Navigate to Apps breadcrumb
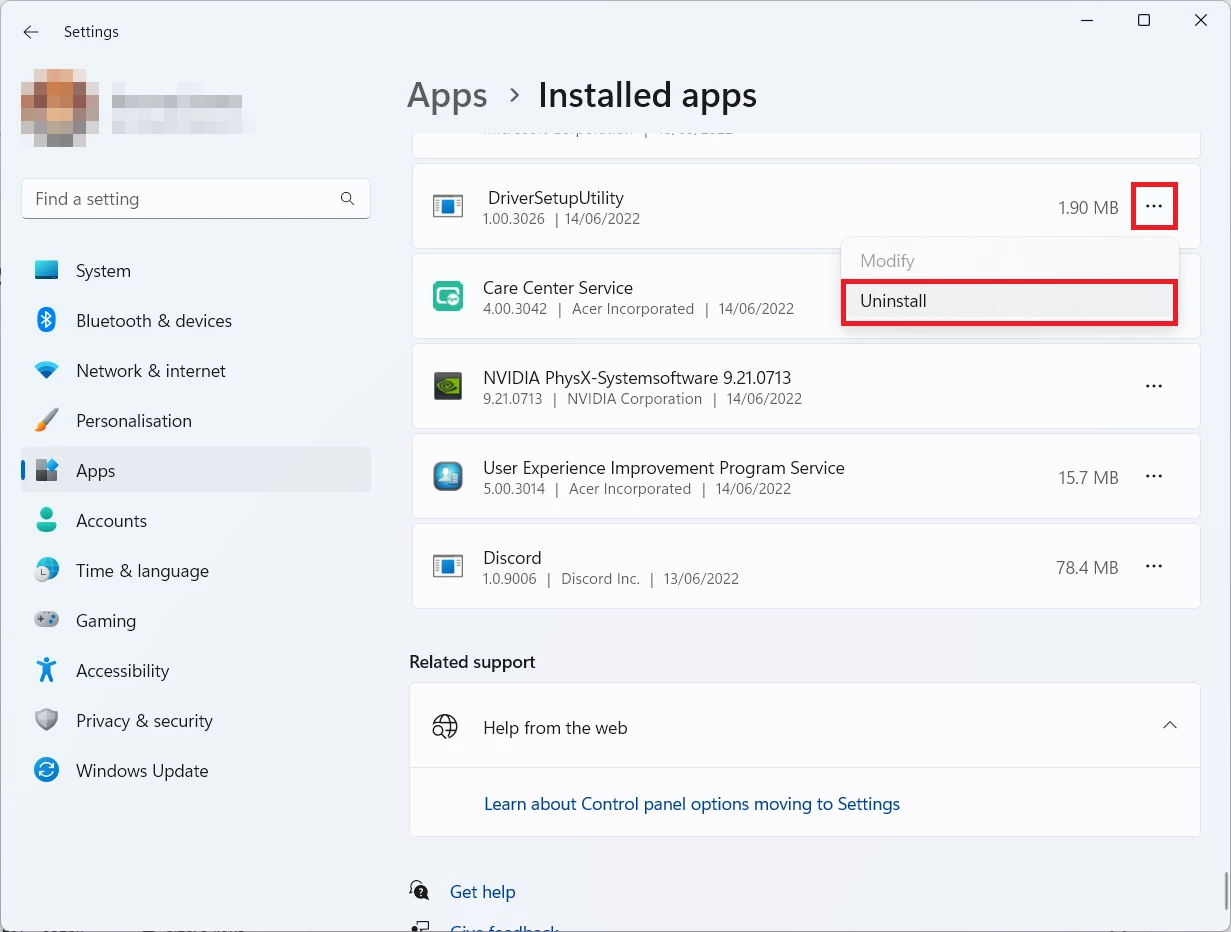 tap(447, 96)
